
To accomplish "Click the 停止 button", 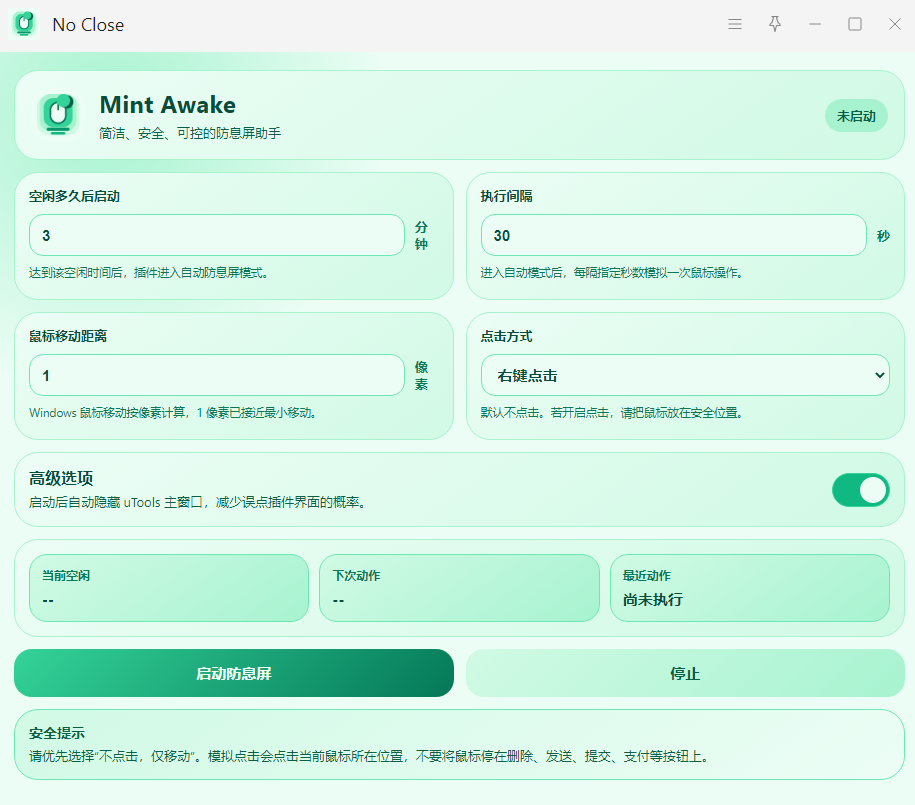I will click(685, 673).
